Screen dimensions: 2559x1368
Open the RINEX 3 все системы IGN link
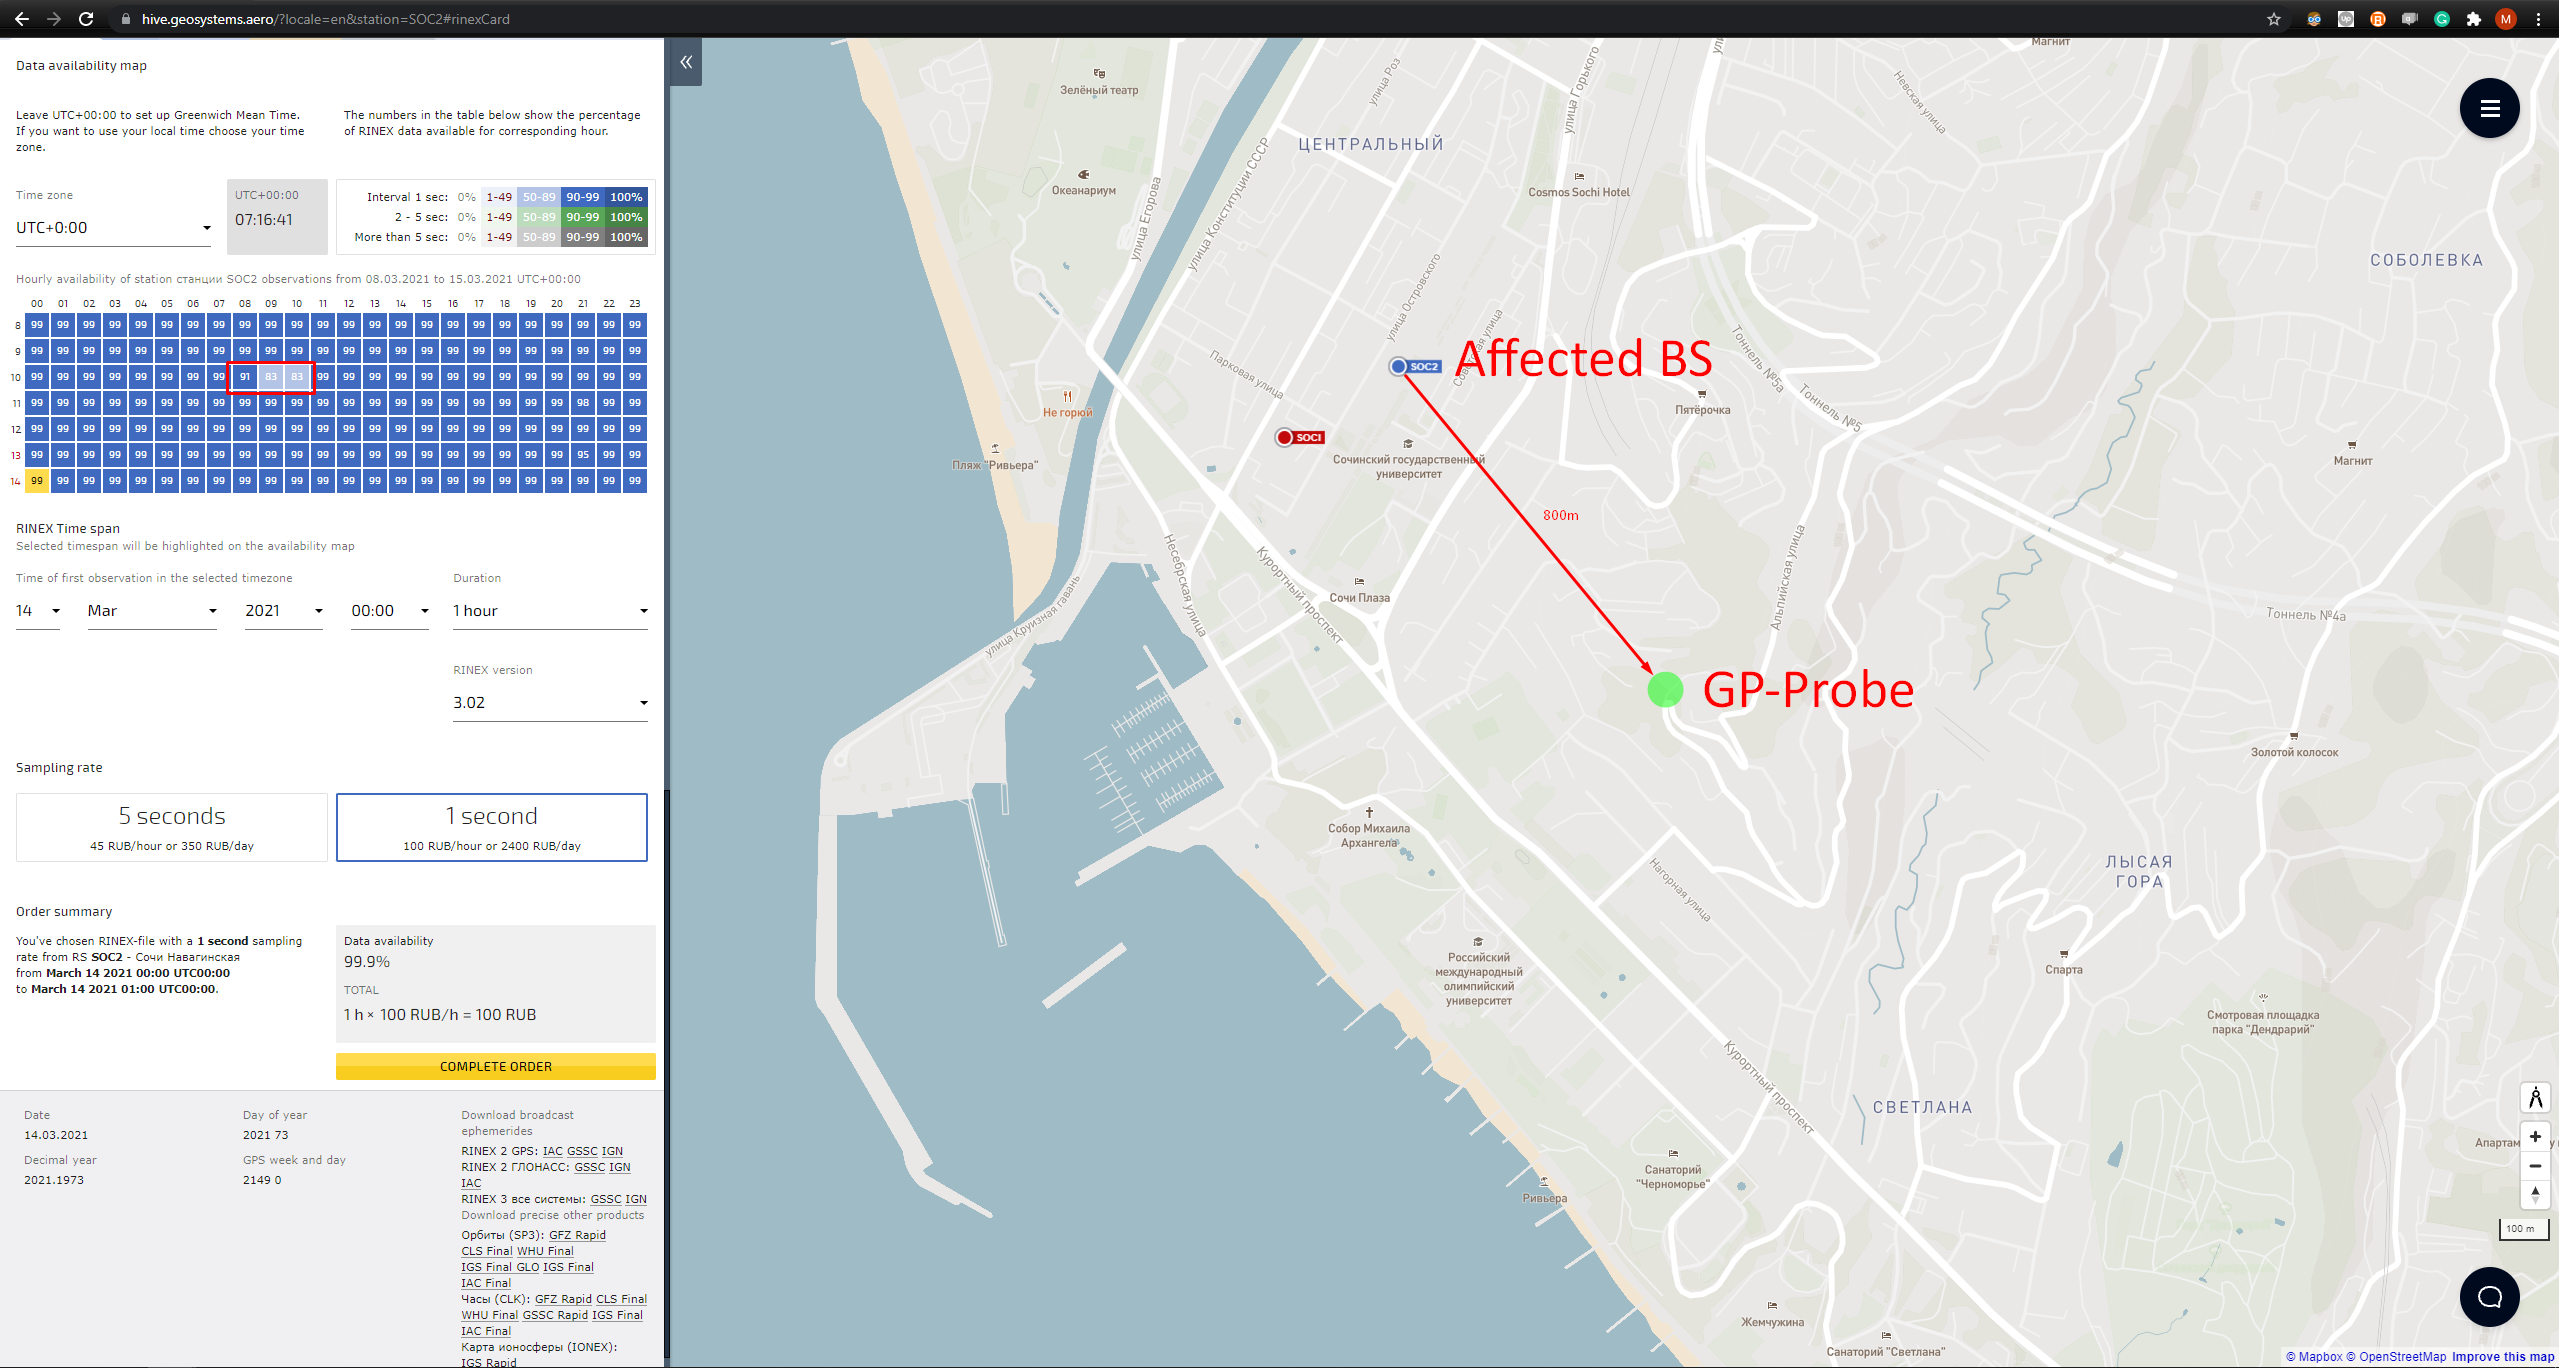[636, 1200]
